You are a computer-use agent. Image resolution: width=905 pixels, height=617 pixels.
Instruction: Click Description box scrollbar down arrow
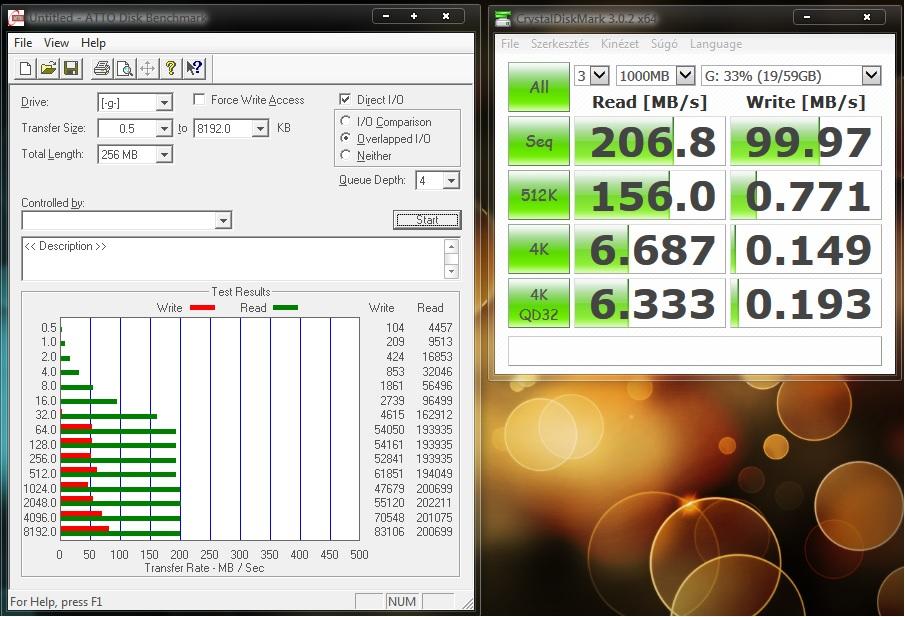click(x=451, y=271)
